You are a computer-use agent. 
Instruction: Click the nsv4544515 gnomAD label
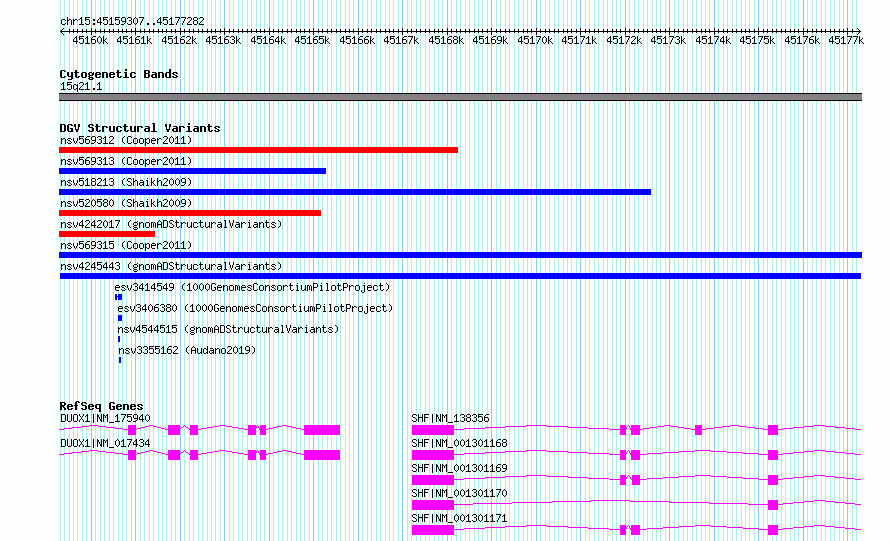(228, 329)
